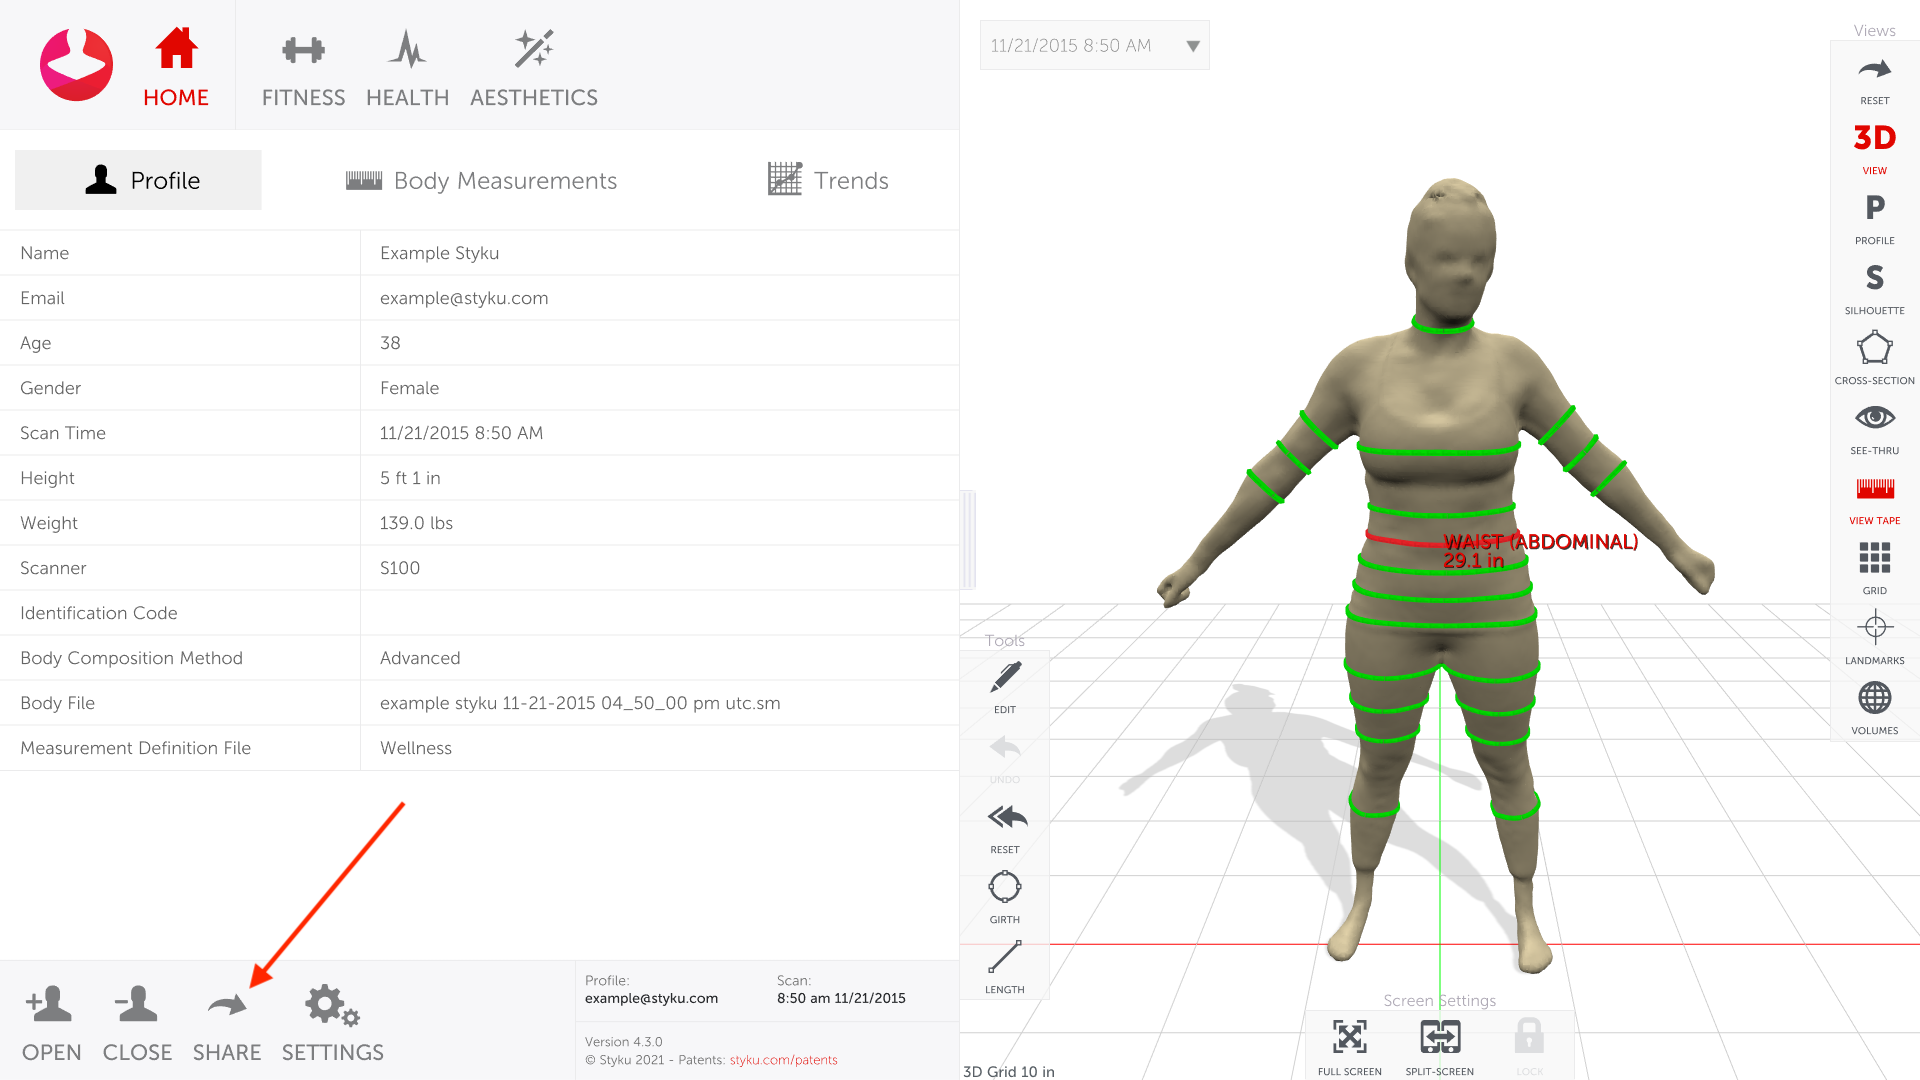This screenshot has height=1080, width=1920.
Task: Click the Split-Screen icon
Action: click(x=1439, y=1038)
